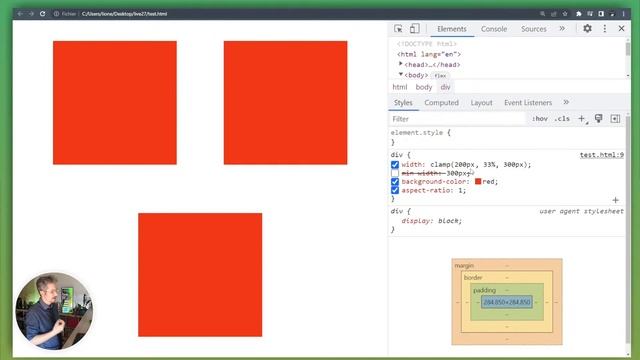Screen dimensions: 640x360
Task: Open the test.html:9 source link
Action: [x=602, y=155]
